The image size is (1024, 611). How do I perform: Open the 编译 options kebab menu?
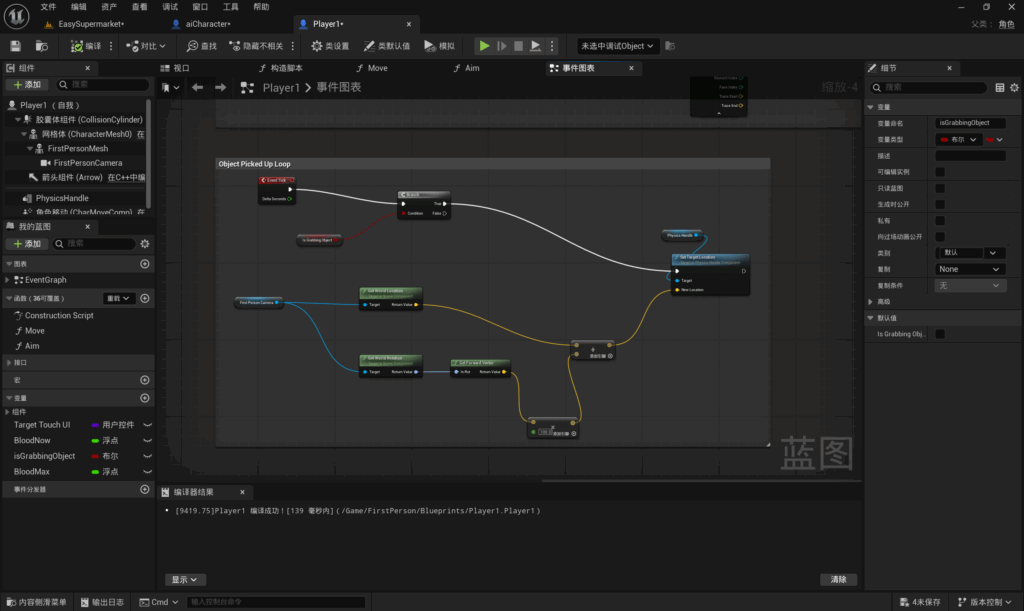tap(111, 46)
